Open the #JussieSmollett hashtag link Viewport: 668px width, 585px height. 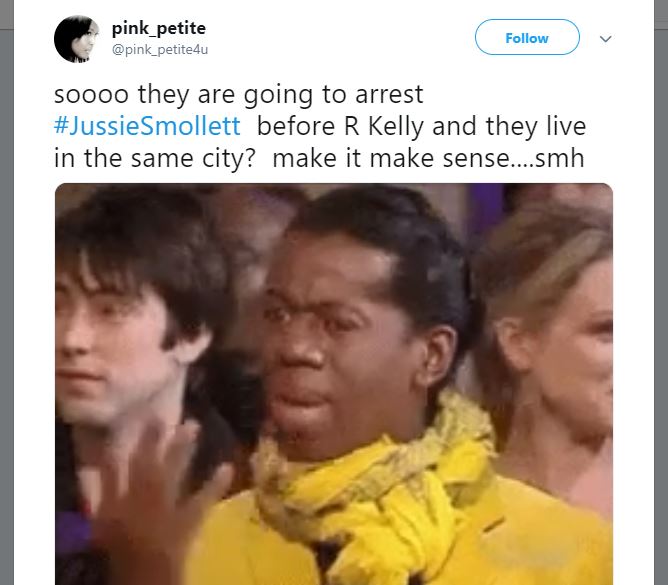coord(147,126)
